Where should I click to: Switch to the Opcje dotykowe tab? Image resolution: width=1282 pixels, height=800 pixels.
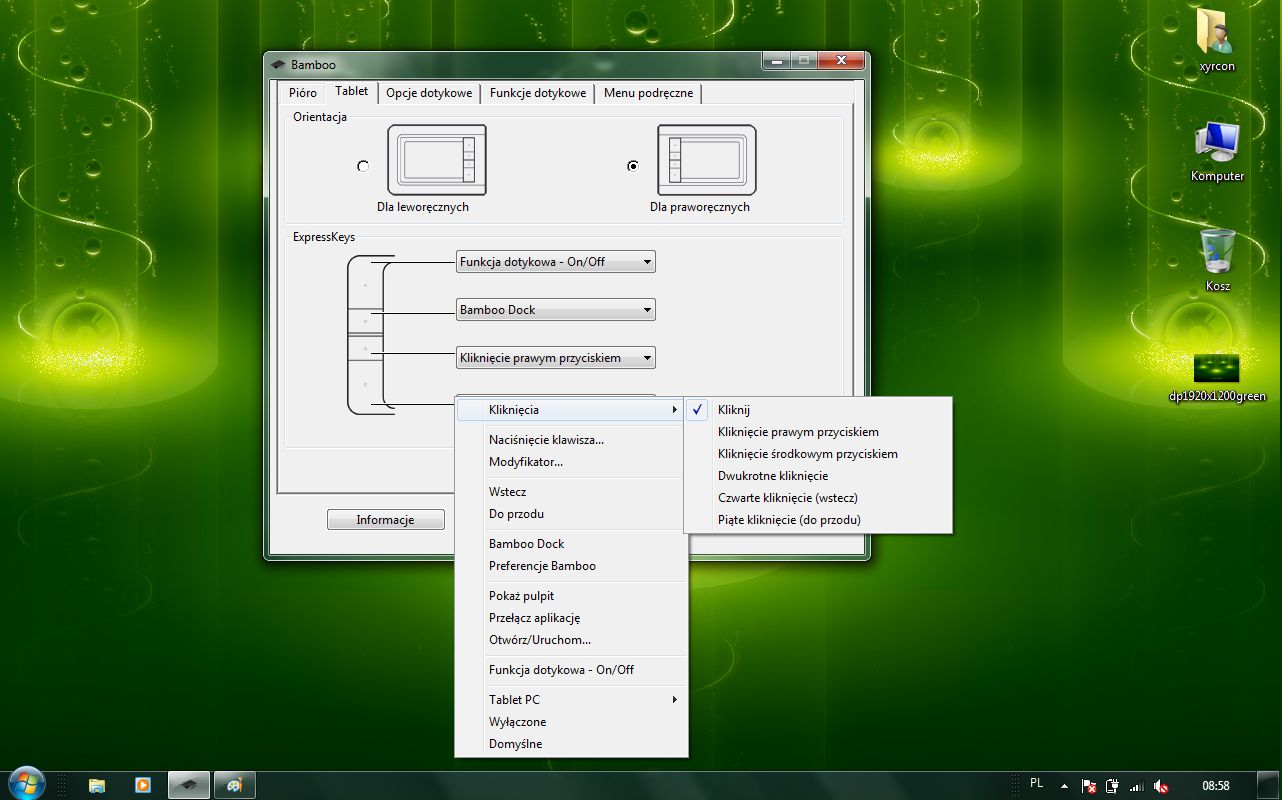click(x=429, y=93)
